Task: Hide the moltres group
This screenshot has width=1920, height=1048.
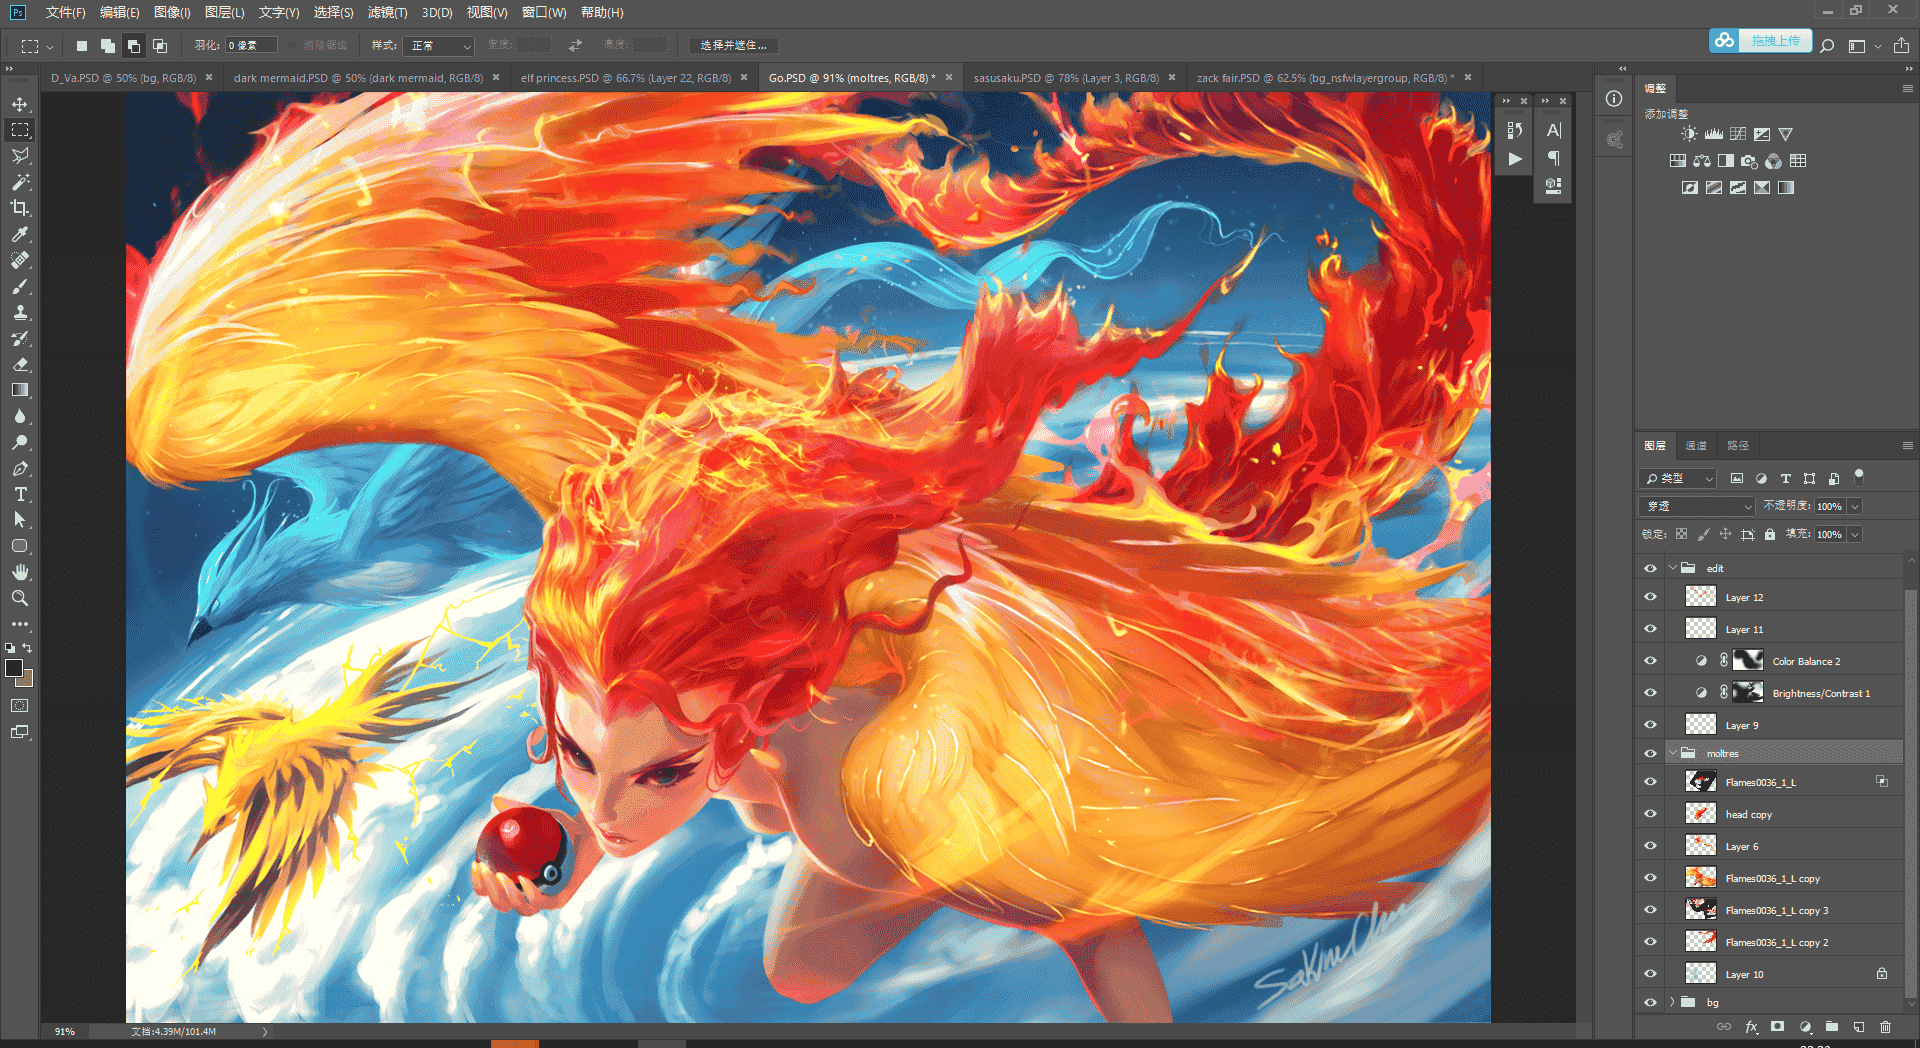Action: pos(1650,753)
